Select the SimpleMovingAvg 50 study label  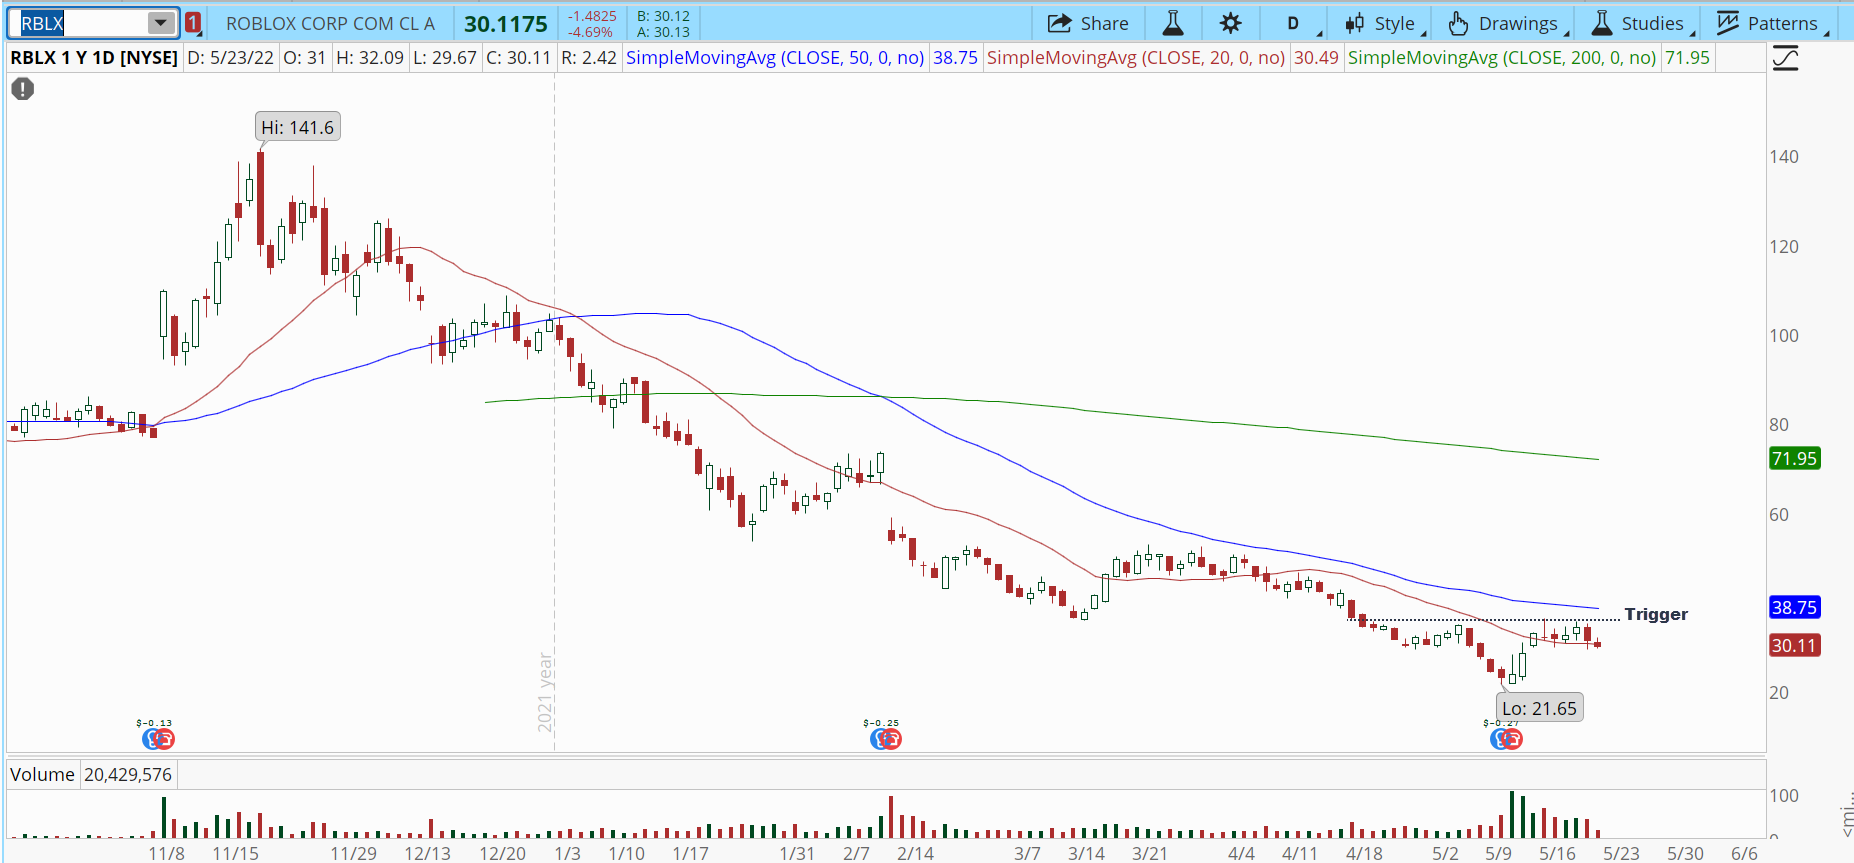(x=775, y=58)
